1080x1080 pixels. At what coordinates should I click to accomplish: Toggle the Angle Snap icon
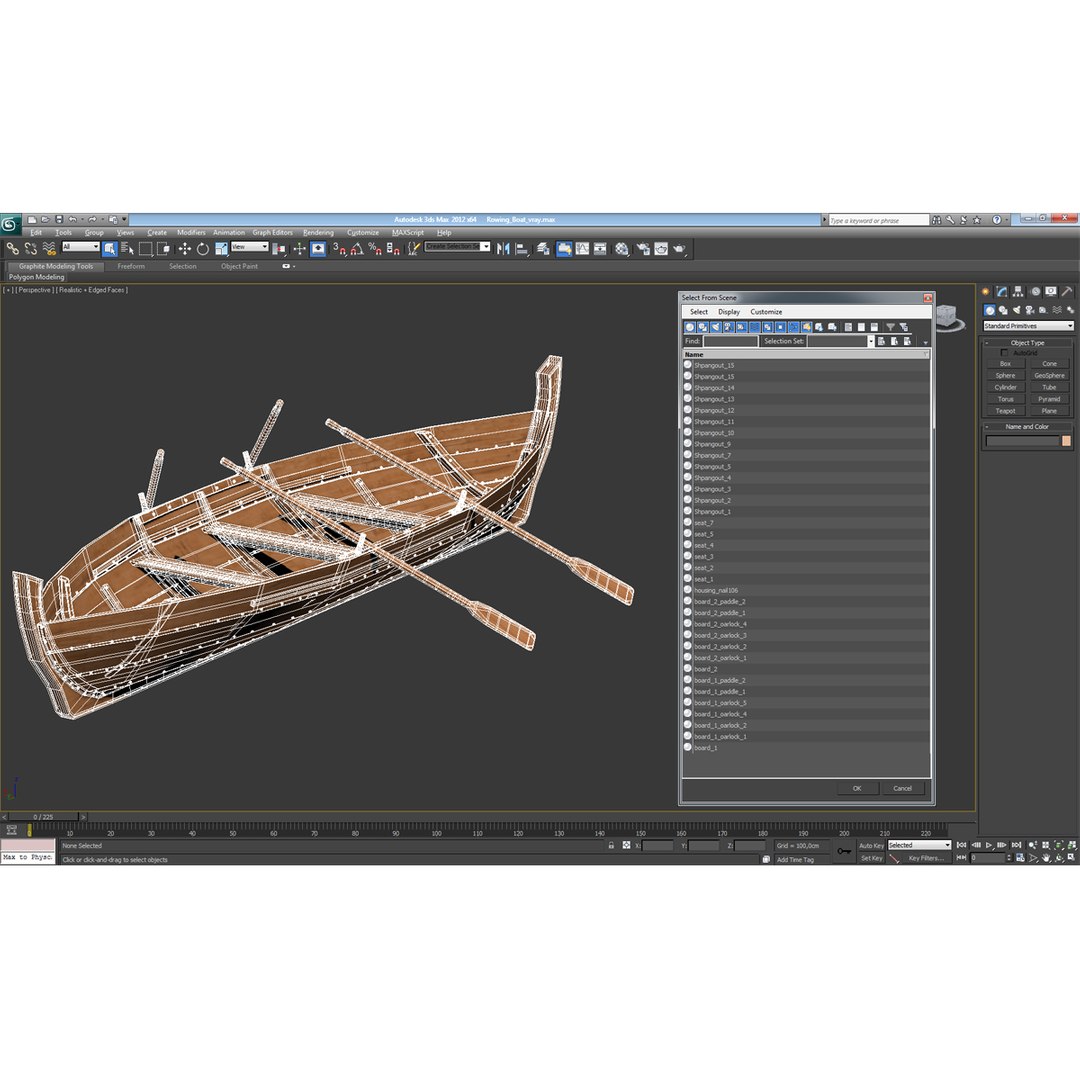357,249
